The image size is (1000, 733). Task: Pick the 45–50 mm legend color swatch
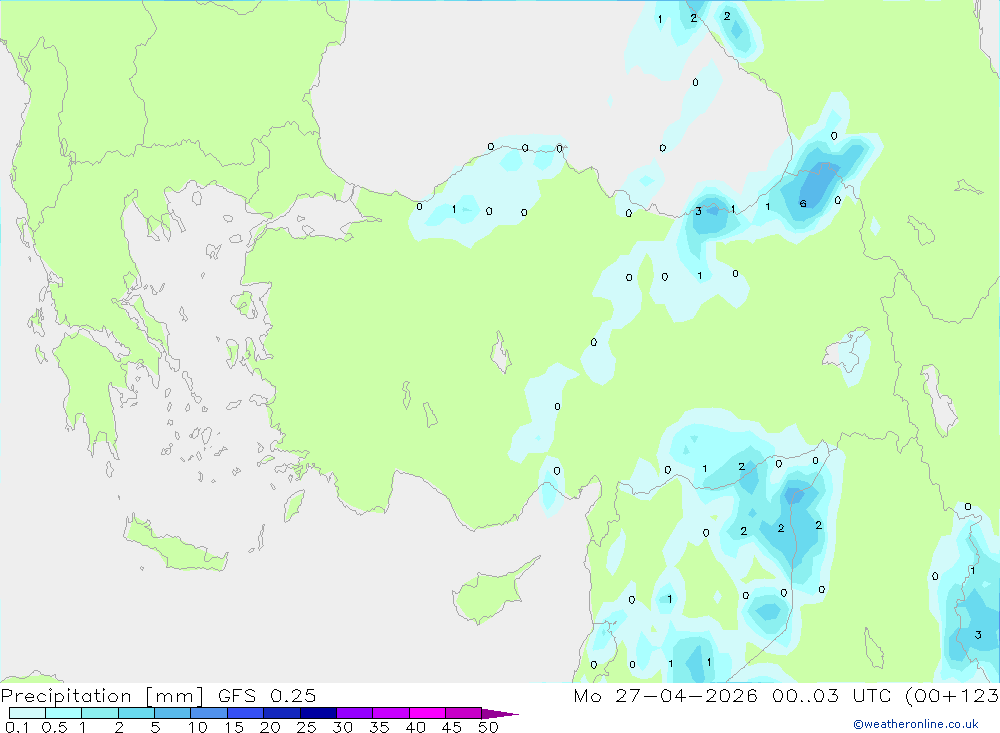tap(463, 713)
